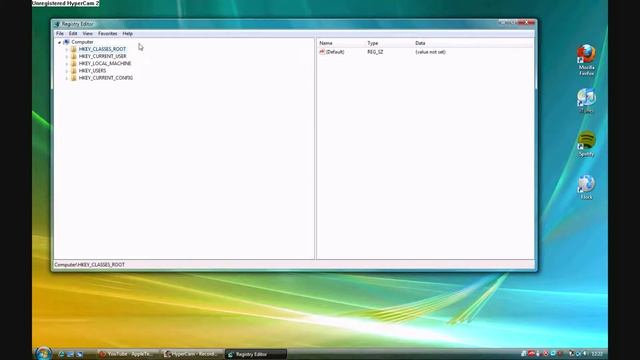Select the Computer node icon

tap(67, 42)
